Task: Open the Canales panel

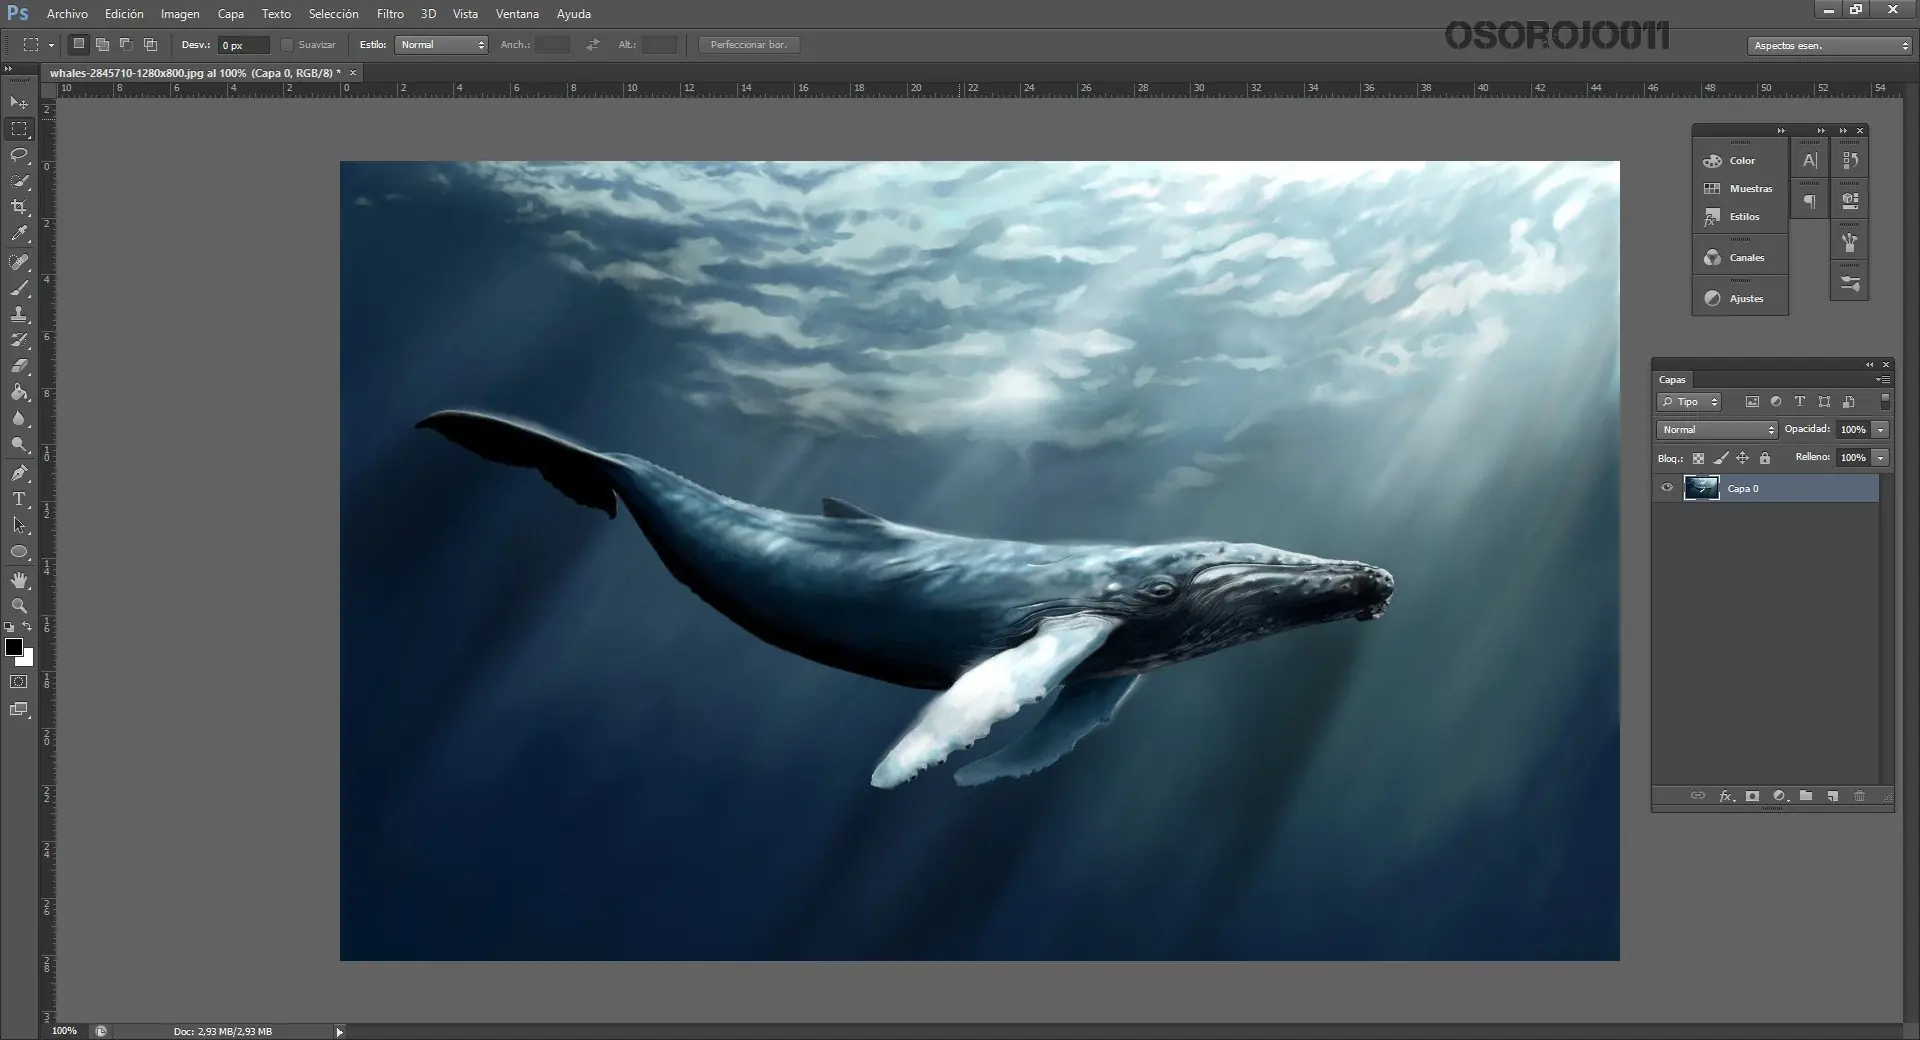Action: [1740, 257]
